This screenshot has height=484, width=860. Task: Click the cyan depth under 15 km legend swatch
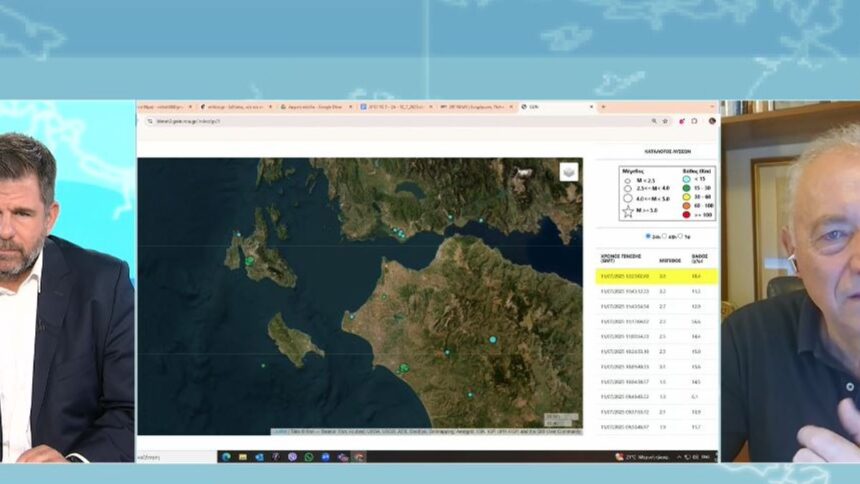click(686, 179)
